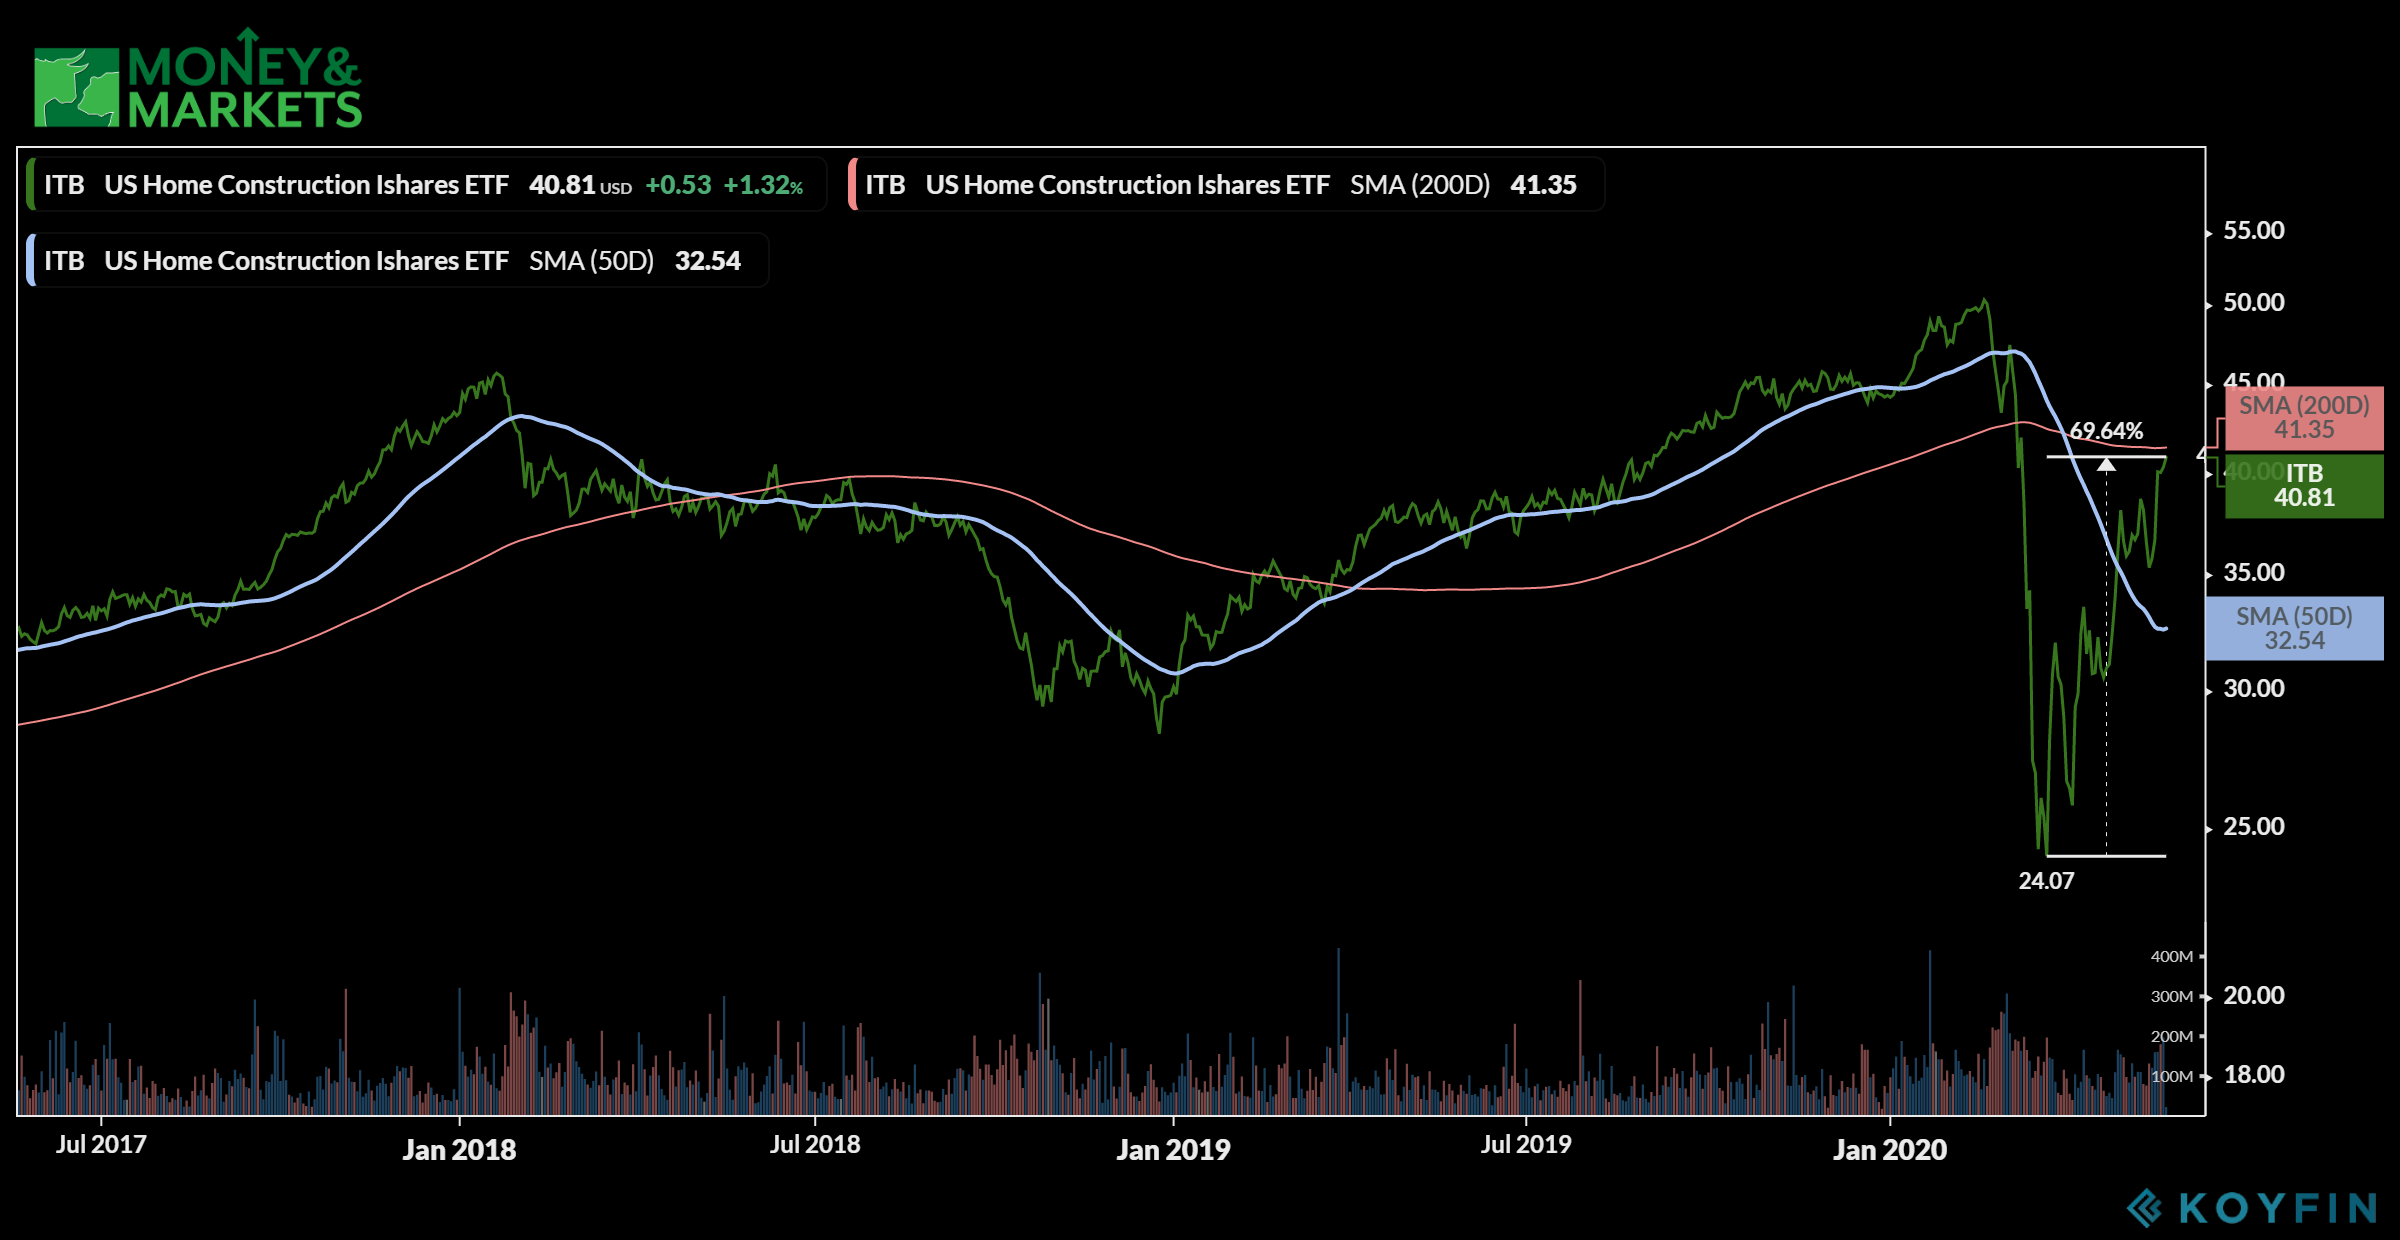Click the Jul 2017 axis label
The width and height of the screenshot is (2400, 1240).
(101, 1145)
